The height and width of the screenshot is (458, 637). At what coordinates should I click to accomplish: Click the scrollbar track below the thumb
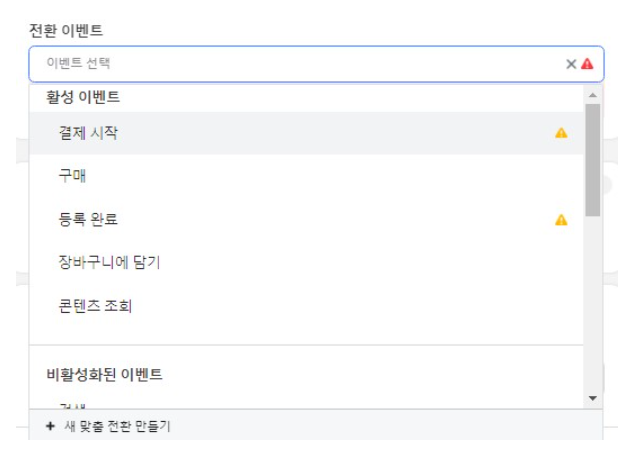[x=593, y=305]
